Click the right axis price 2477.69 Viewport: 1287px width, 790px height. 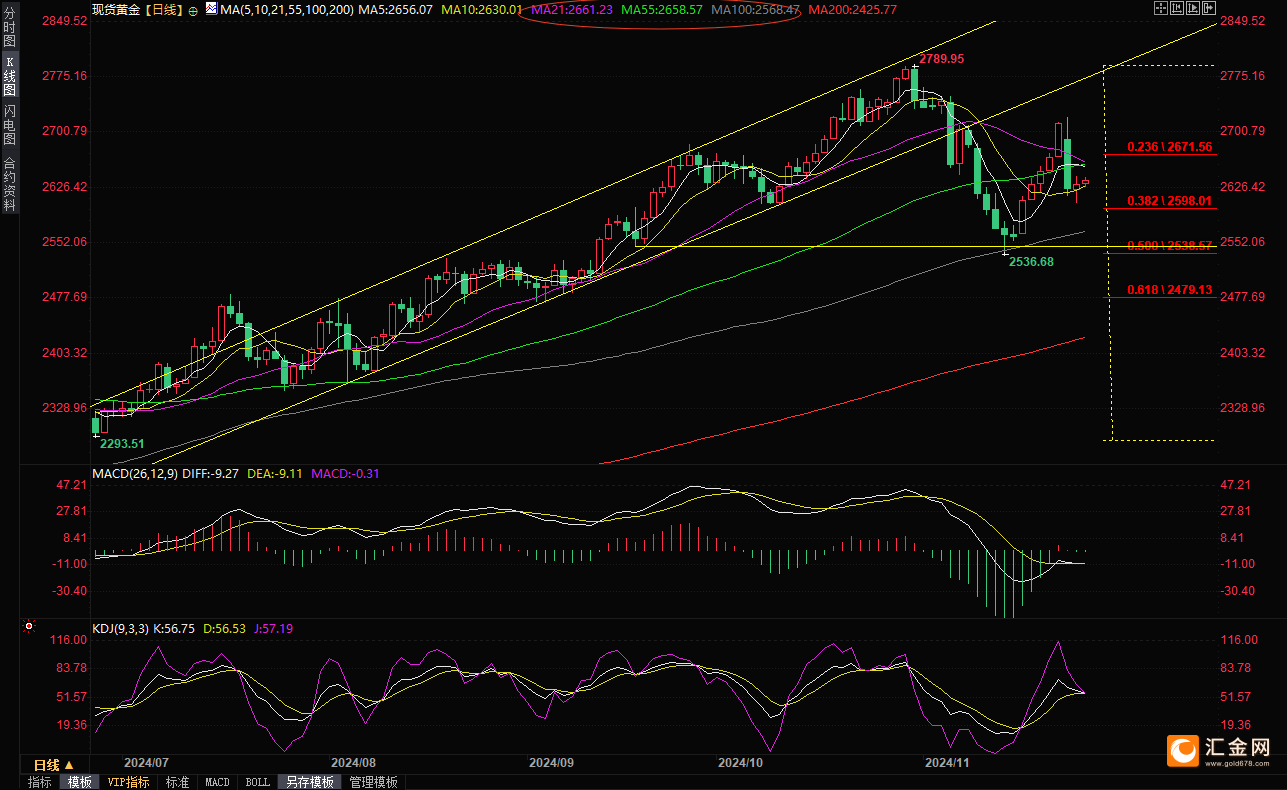1243,297
